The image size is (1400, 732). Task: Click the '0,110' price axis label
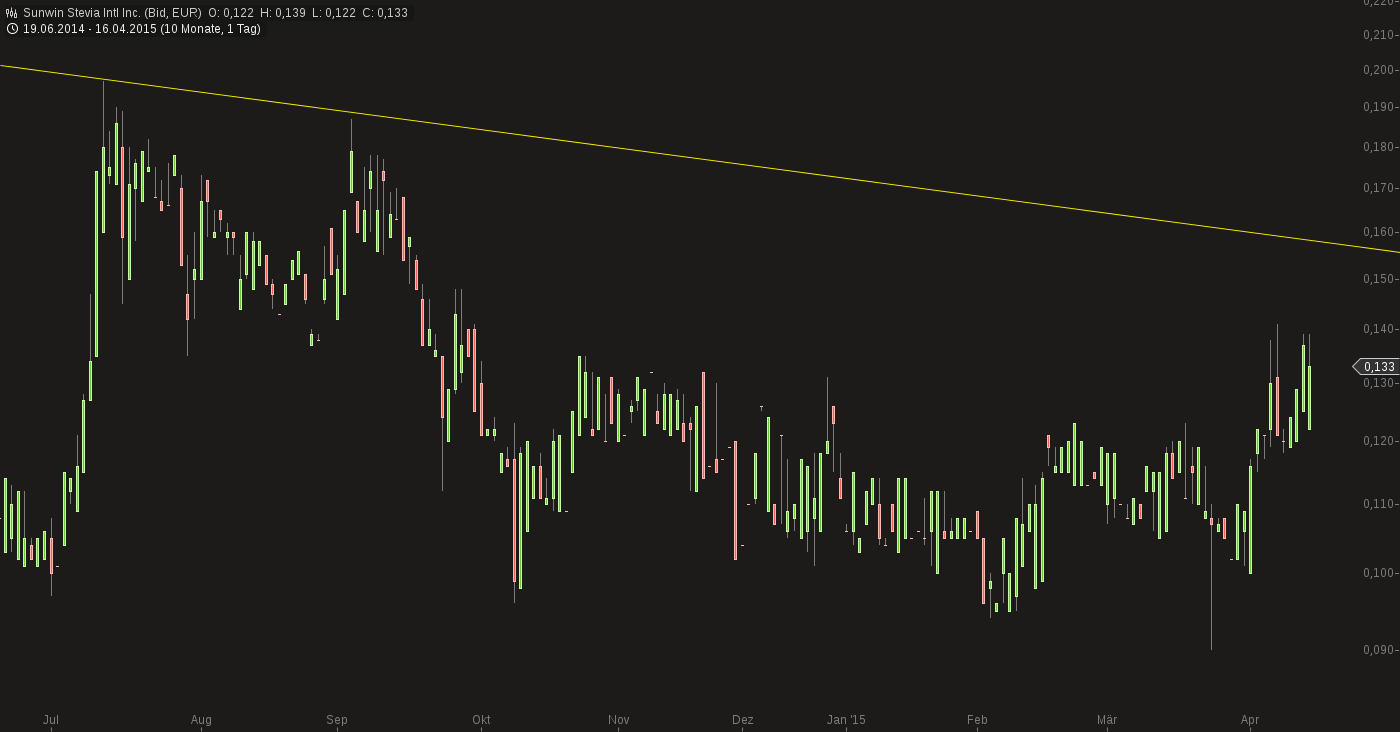(1378, 504)
